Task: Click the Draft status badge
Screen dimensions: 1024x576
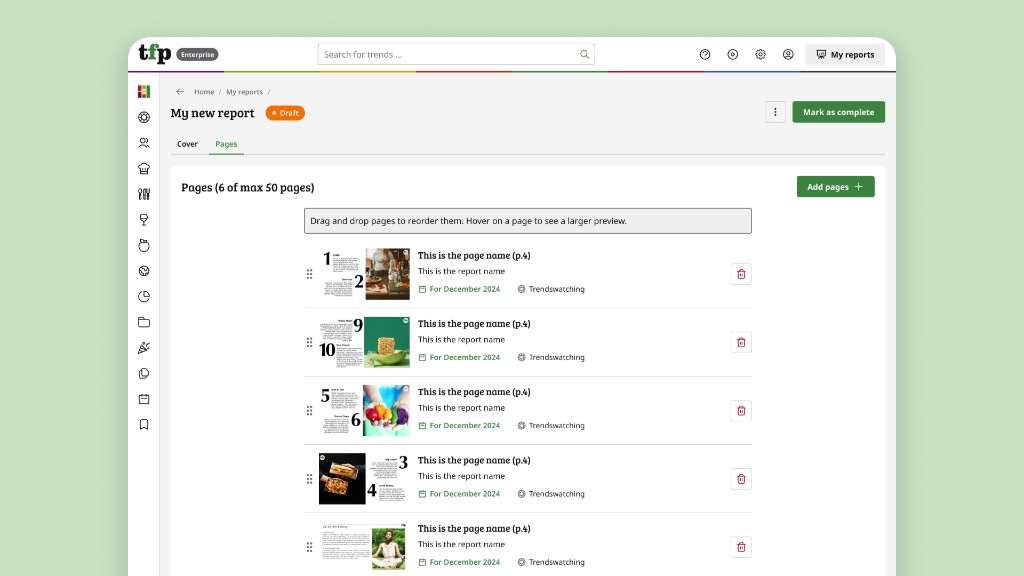Action: (x=285, y=113)
